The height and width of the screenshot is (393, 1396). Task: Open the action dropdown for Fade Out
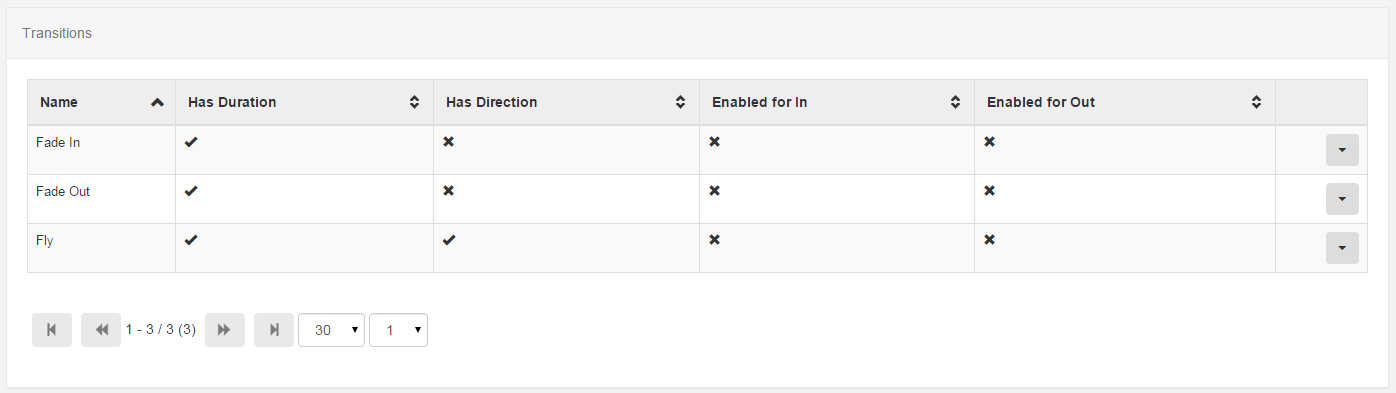[1342, 199]
